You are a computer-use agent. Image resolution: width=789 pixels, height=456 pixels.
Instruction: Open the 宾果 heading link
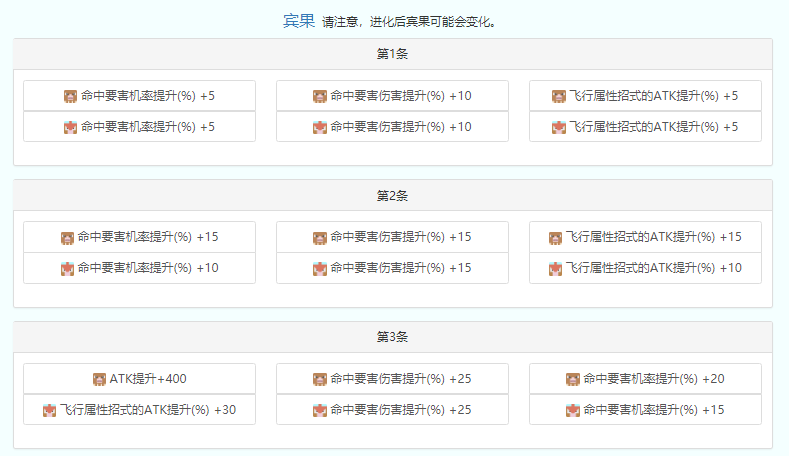coord(299,21)
